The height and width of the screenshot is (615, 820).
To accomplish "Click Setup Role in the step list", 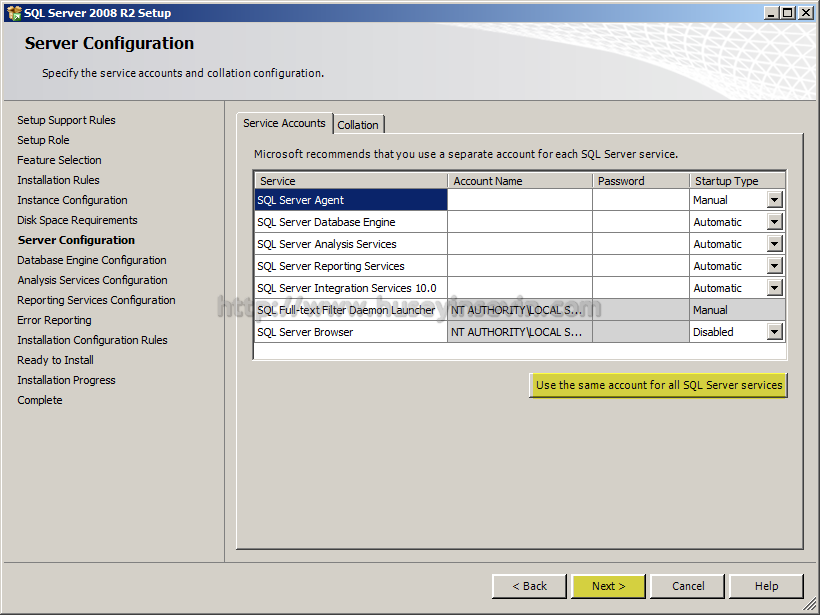I will [43, 140].
